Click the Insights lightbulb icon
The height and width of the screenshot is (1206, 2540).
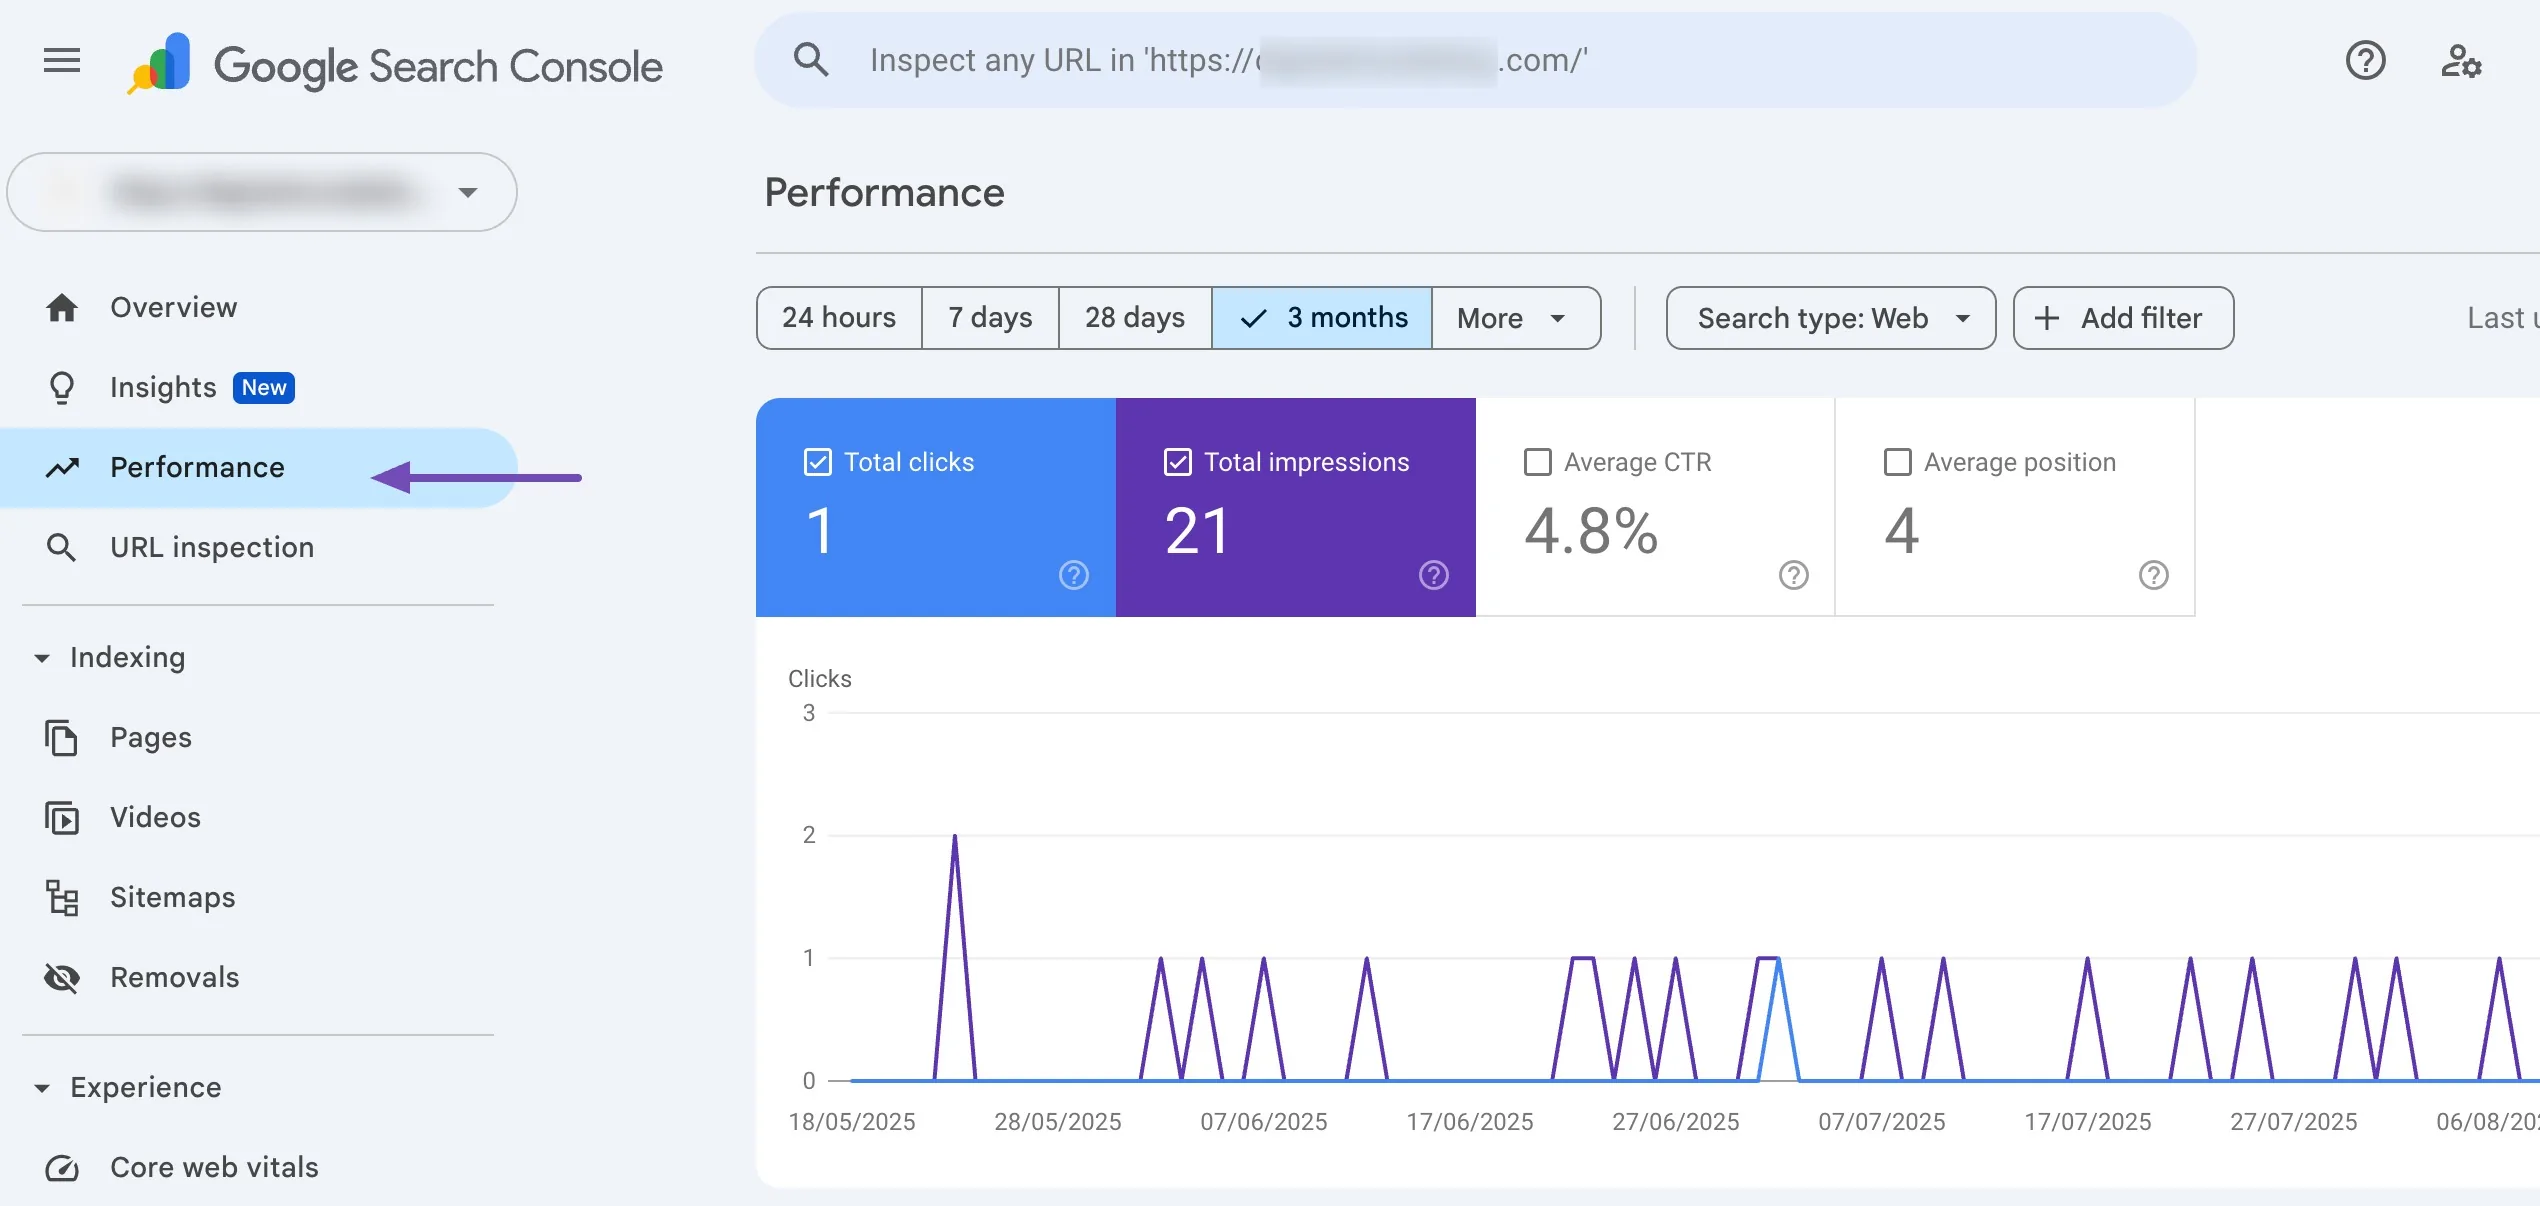(x=62, y=387)
